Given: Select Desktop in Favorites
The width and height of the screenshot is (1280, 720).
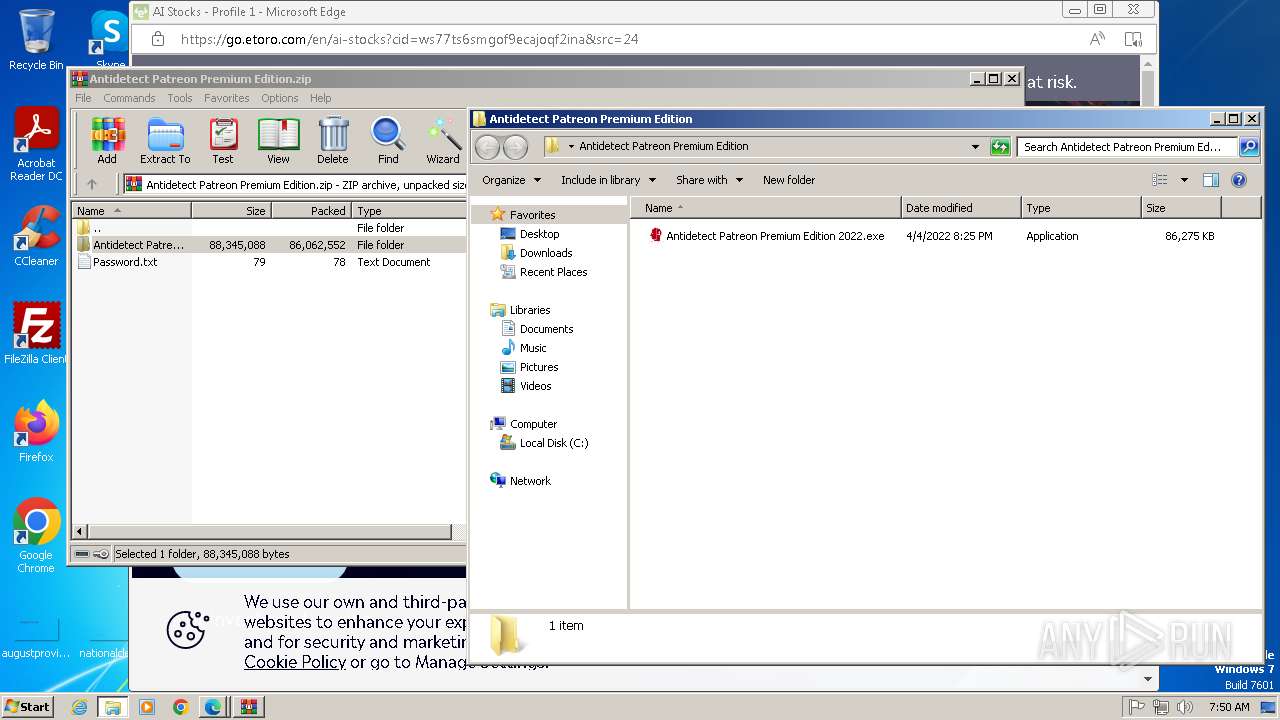Looking at the screenshot, I should 539,234.
